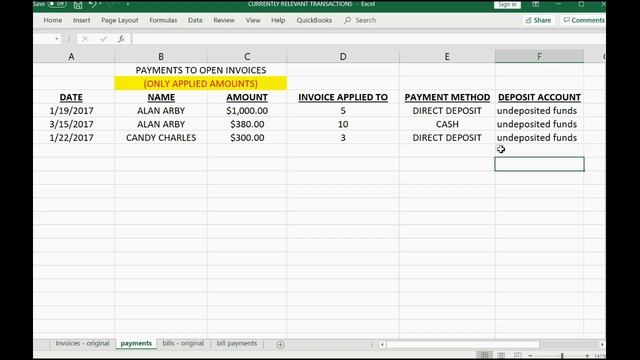Open the Page Layout ribbon tab

click(x=120, y=20)
